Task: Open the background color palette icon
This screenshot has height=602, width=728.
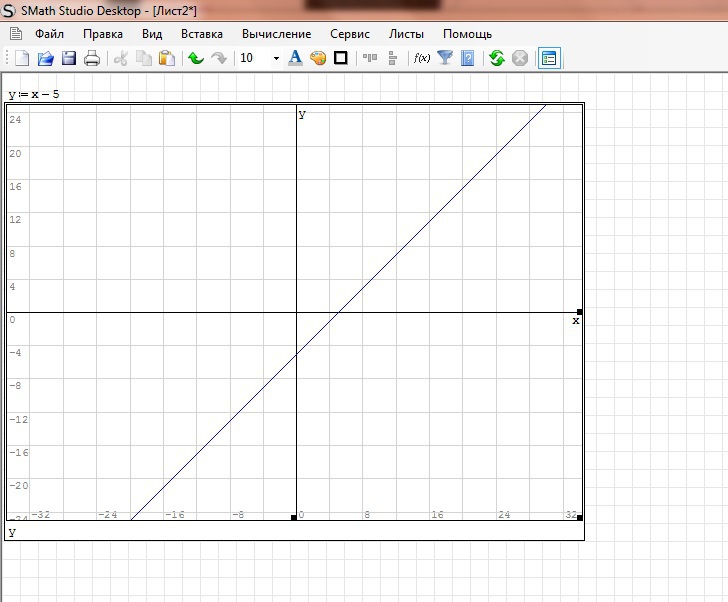Action: (x=318, y=58)
